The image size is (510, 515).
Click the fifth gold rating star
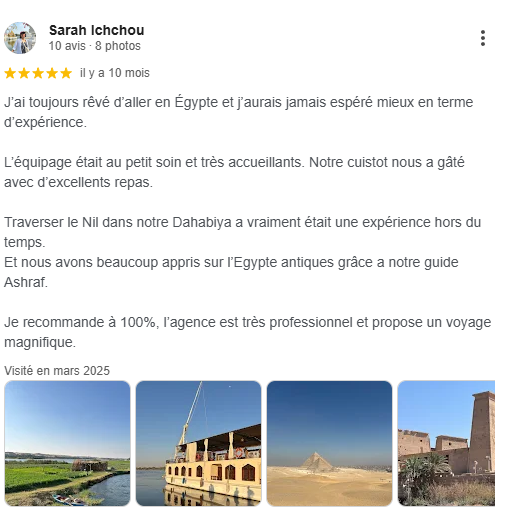[x=66, y=73]
